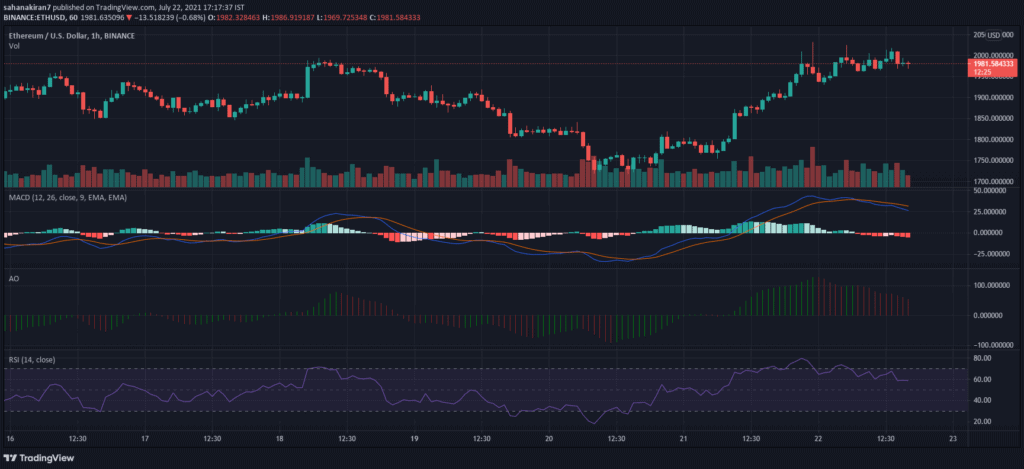This screenshot has width=1024, height=469.
Task: Click the 20.00 level on the RSI scale
Action: click(x=983, y=422)
